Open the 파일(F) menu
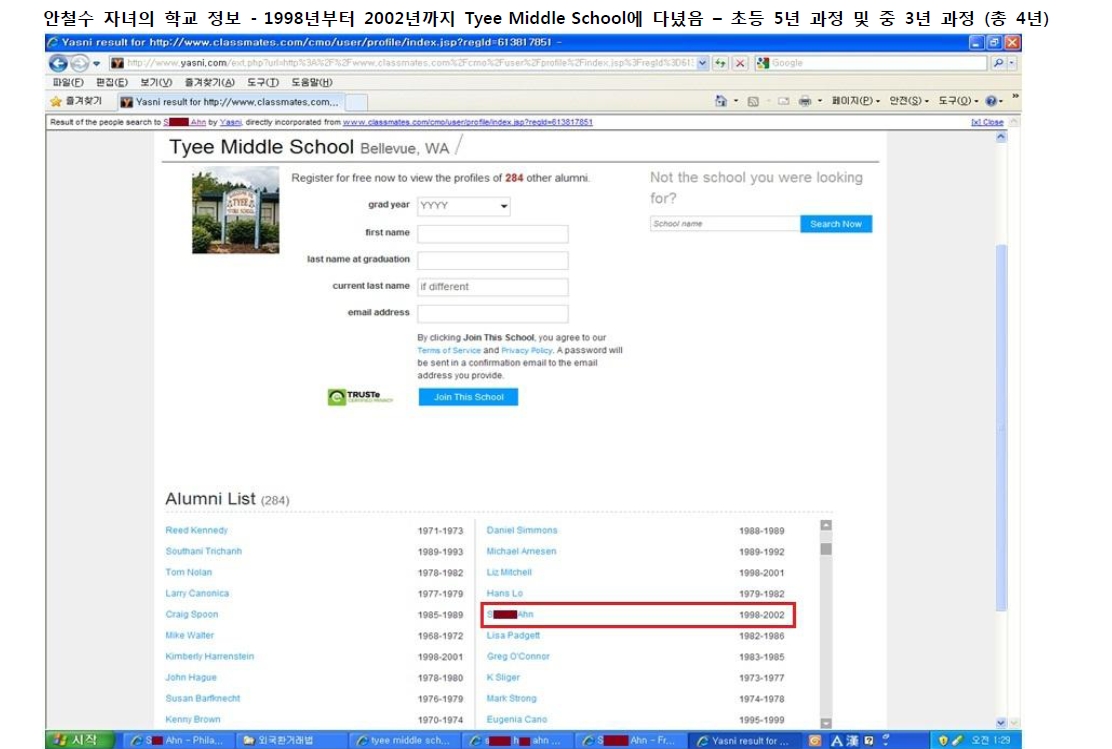The image size is (1112, 749). 68,82
